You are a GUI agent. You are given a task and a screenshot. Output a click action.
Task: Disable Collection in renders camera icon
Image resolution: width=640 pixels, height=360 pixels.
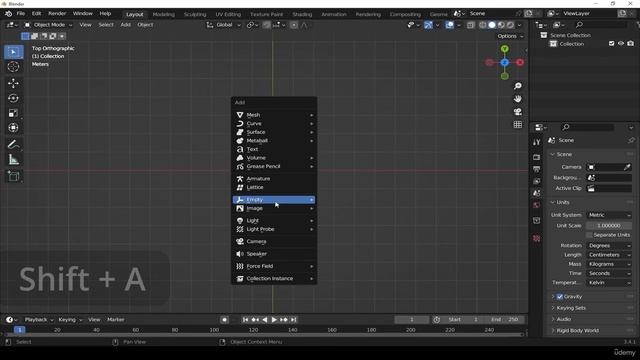pos(631,43)
